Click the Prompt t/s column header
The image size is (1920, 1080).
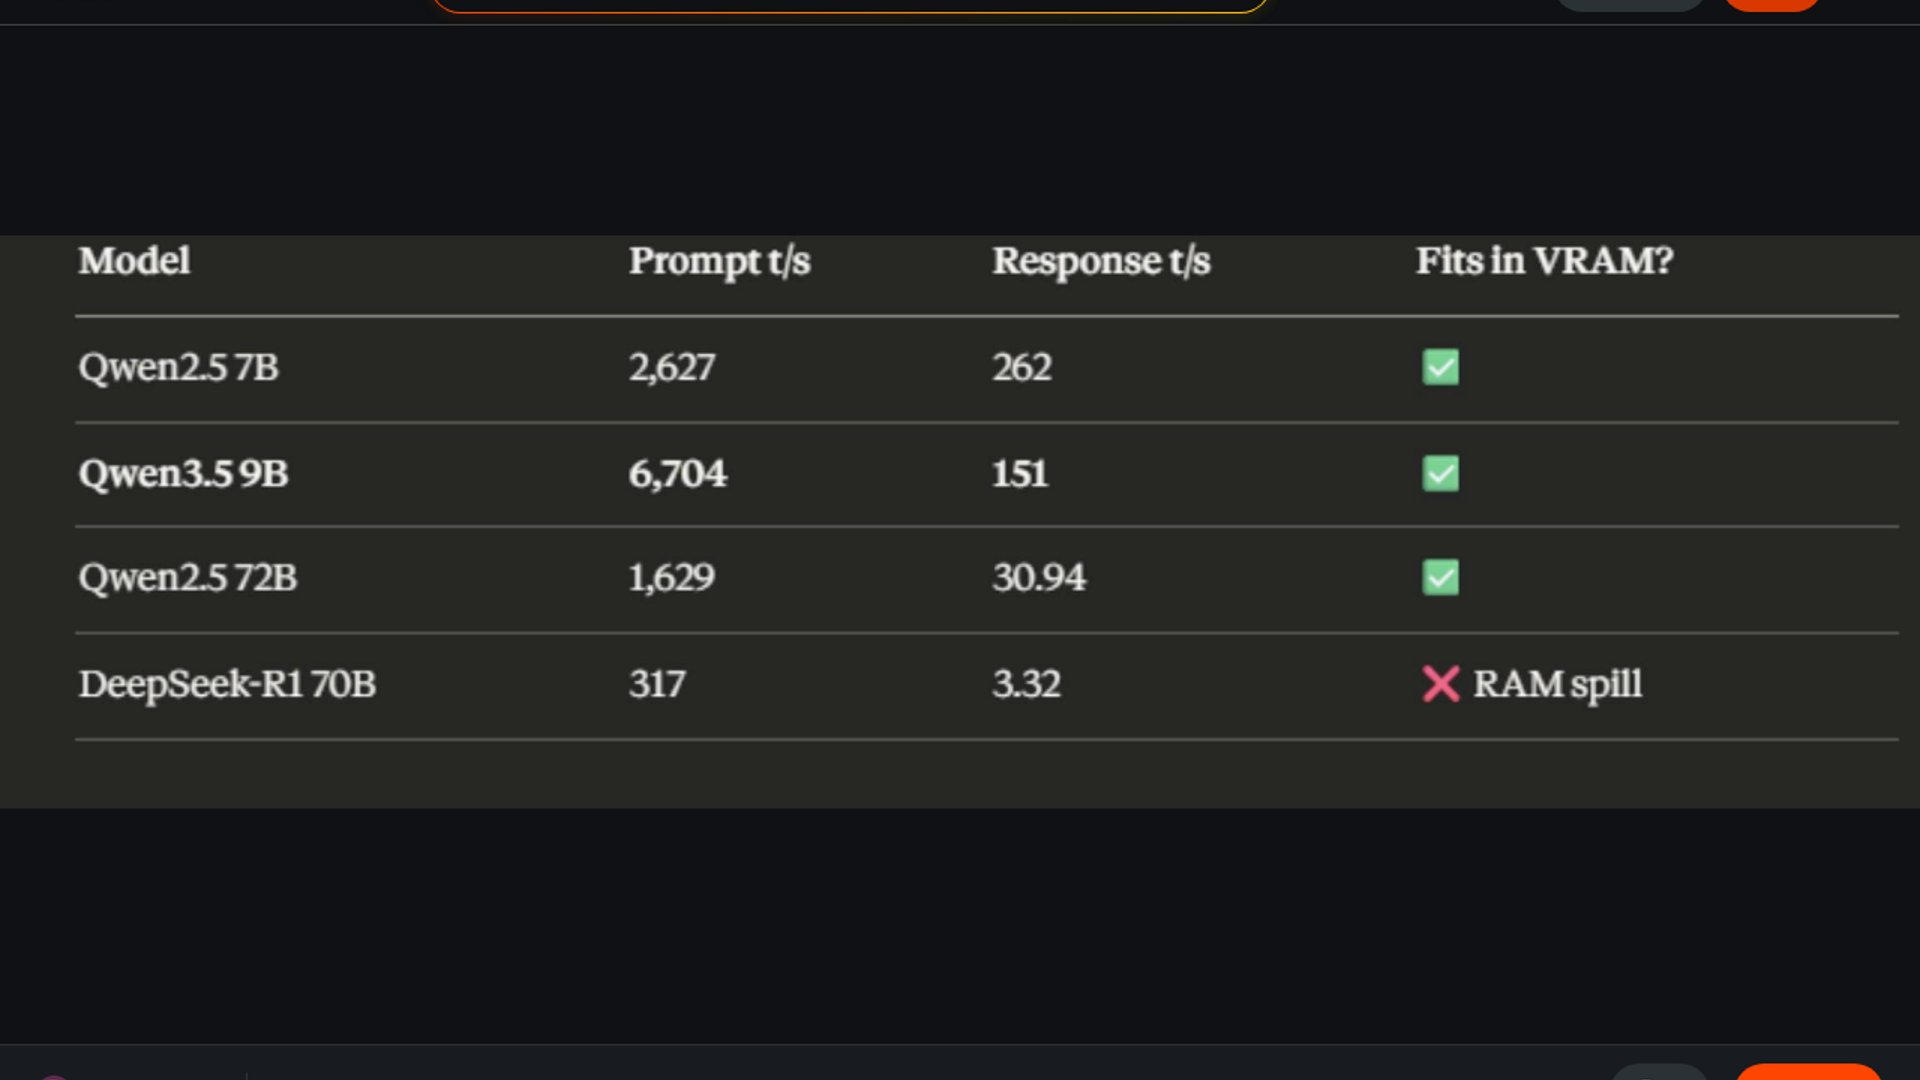click(x=719, y=261)
